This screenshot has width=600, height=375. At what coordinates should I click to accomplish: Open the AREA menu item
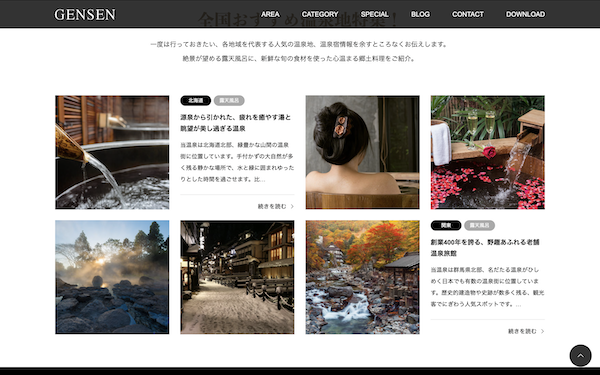pos(270,14)
